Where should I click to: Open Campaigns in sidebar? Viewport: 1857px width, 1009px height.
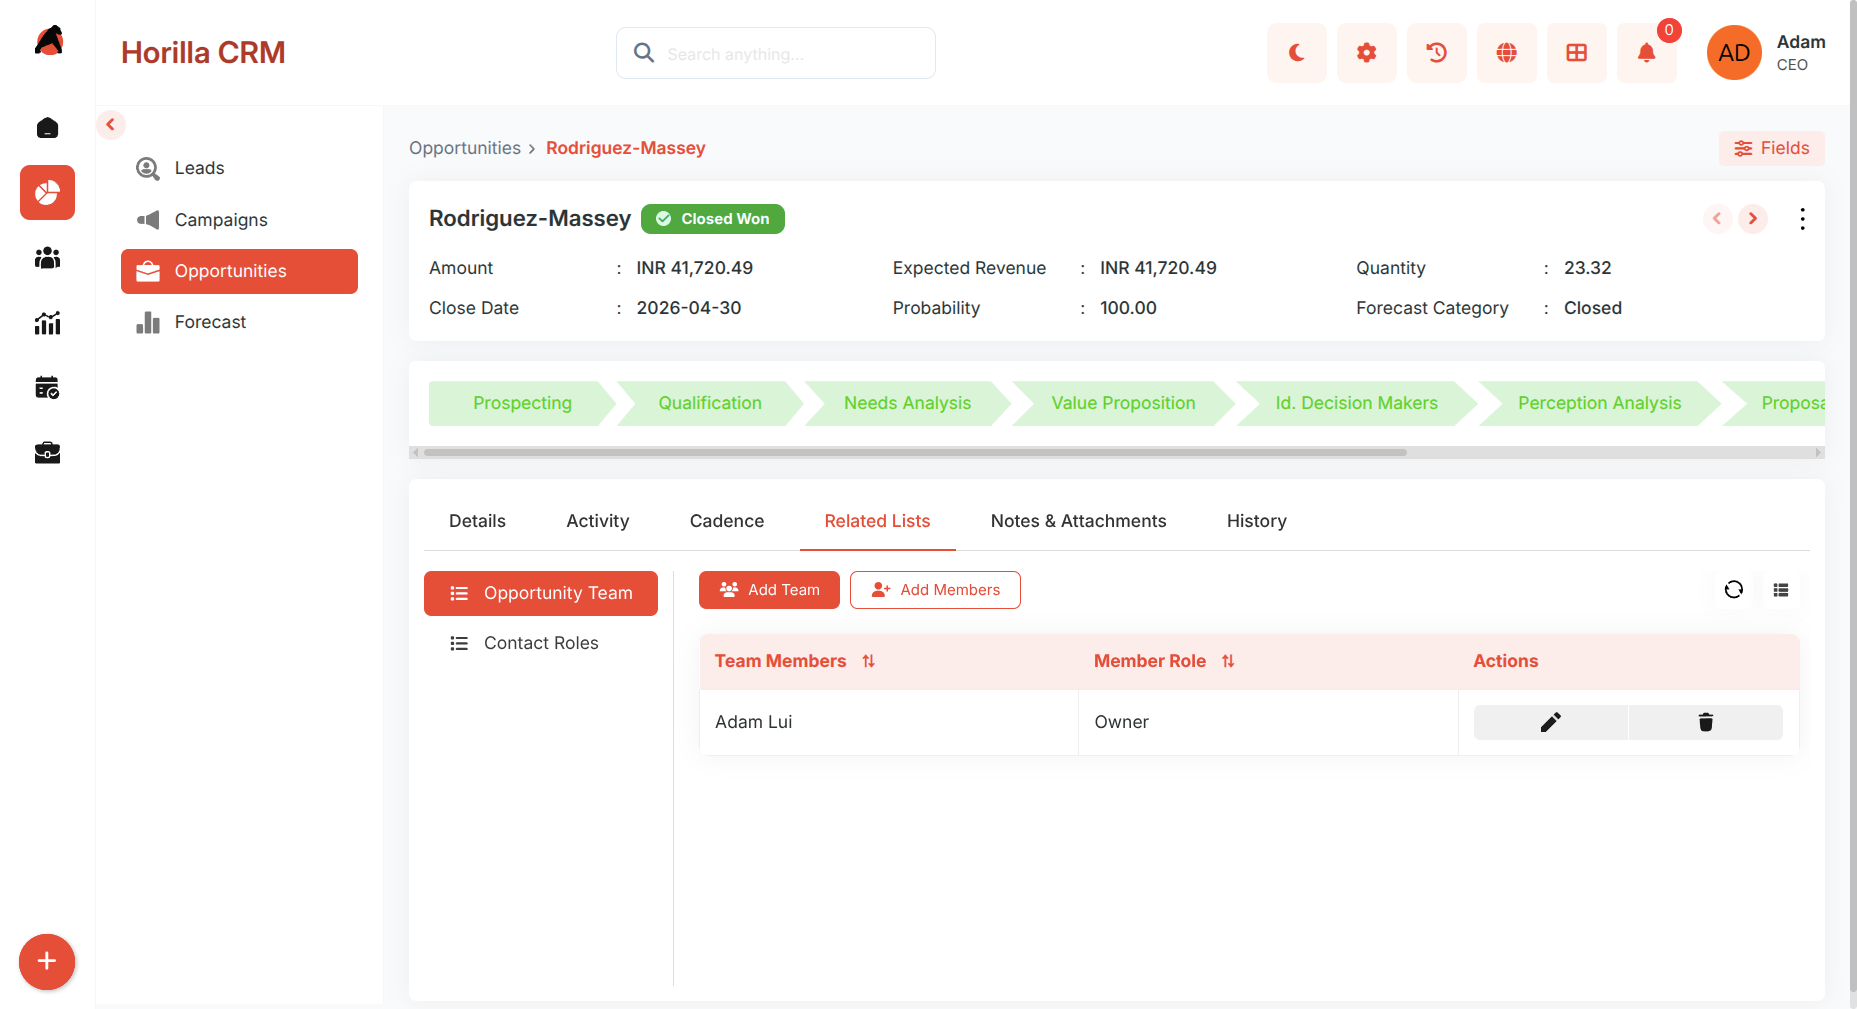[239, 220]
